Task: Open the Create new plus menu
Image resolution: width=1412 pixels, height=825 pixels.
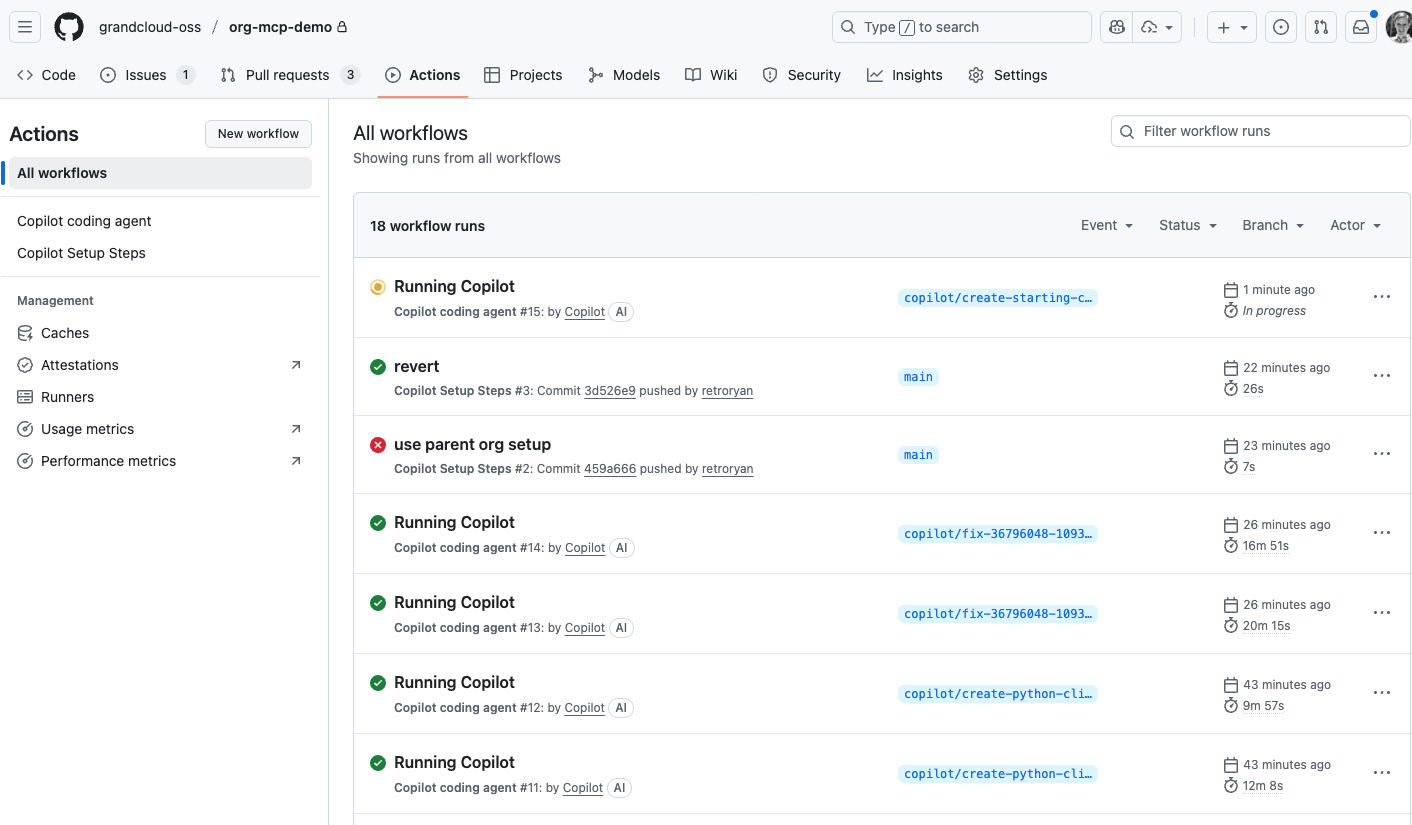Action: pos(1232,27)
